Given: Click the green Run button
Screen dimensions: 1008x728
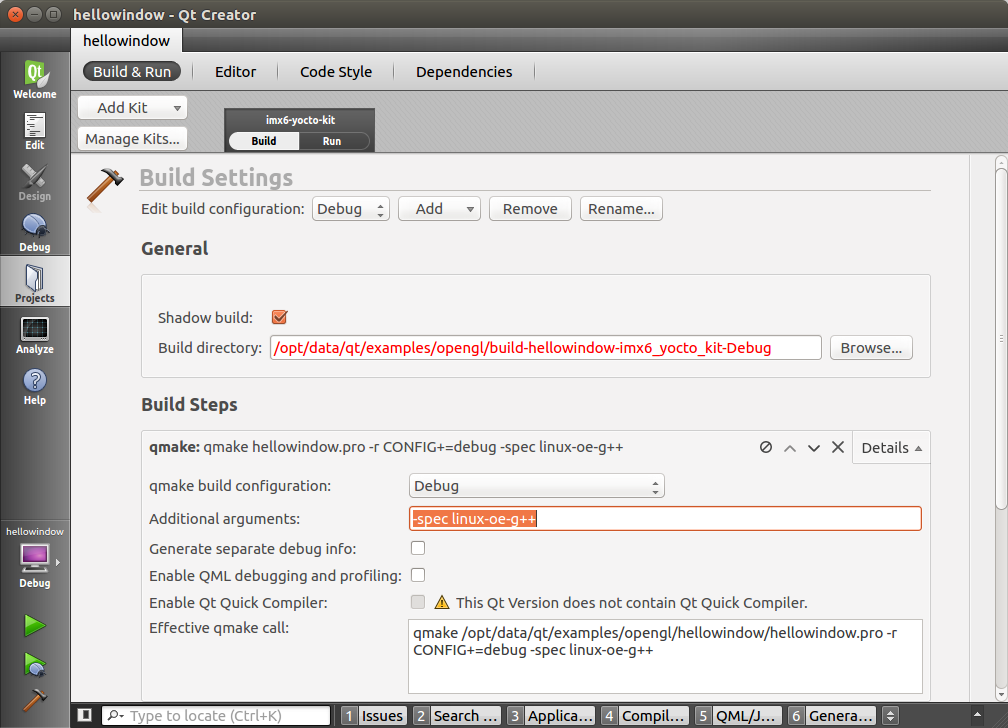Looking at the screenshot, I should pyautogui.click(x=35, y=626).
